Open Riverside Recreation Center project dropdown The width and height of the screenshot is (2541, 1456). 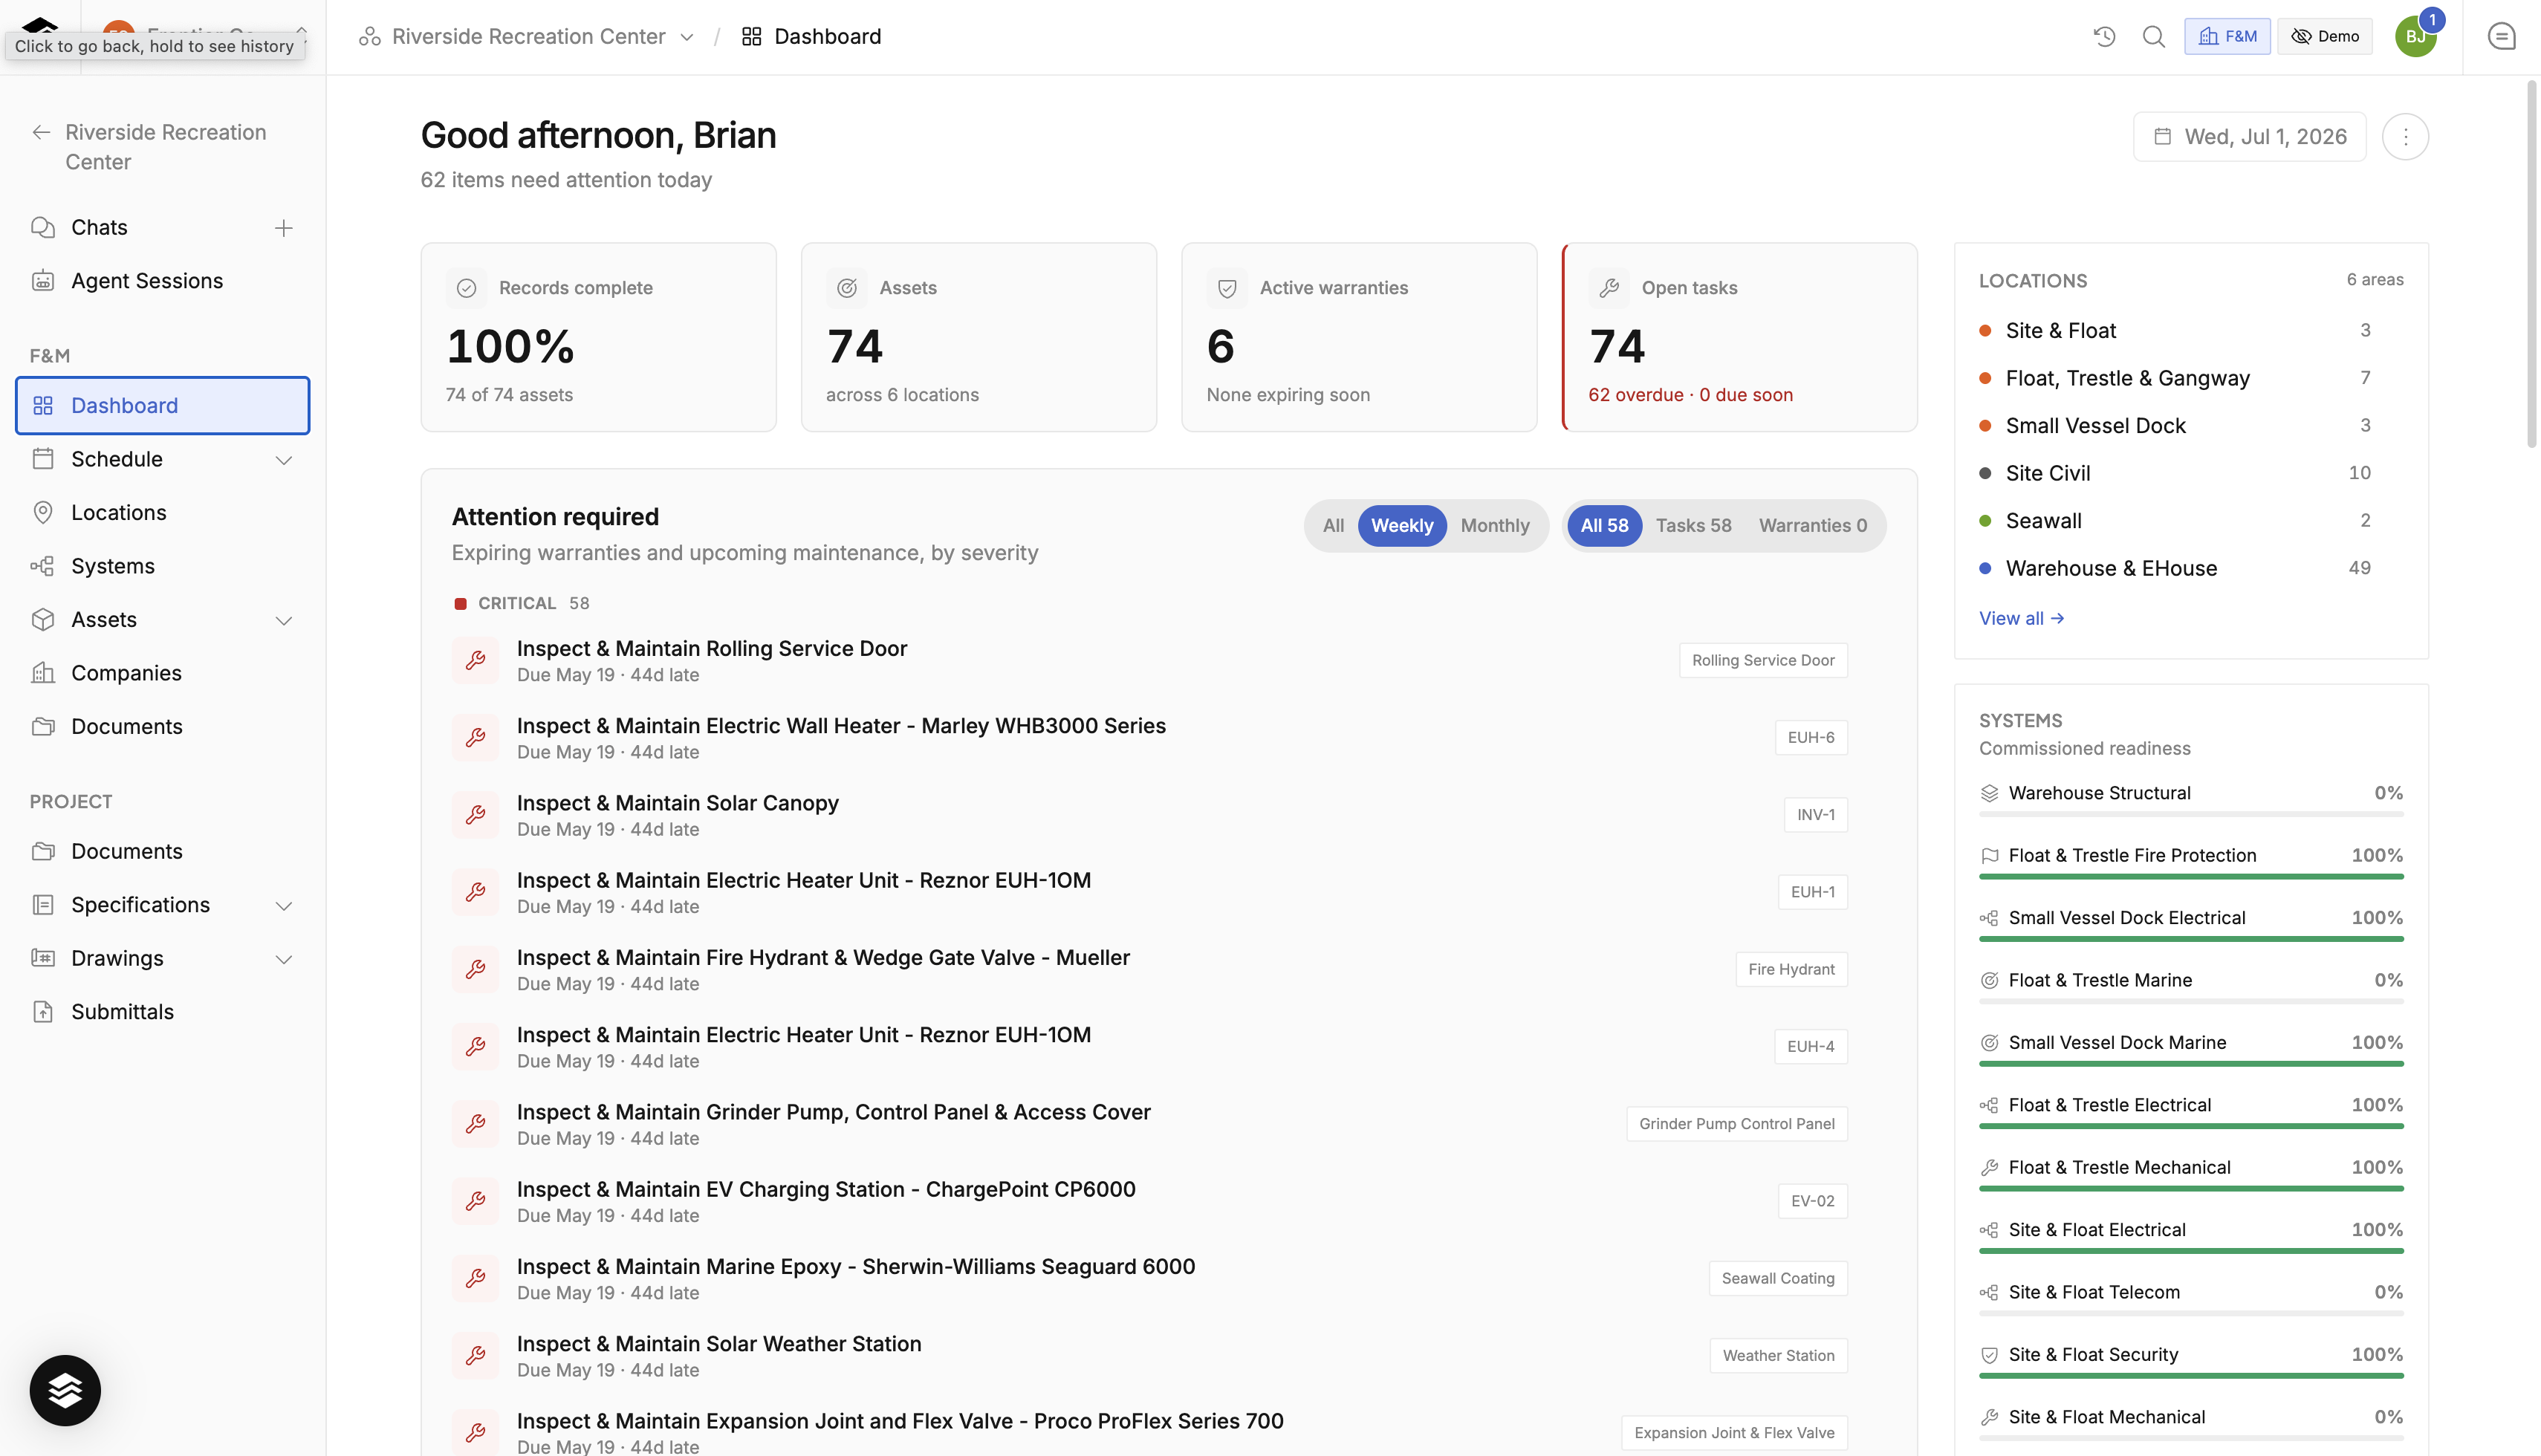tap(527, 37)
